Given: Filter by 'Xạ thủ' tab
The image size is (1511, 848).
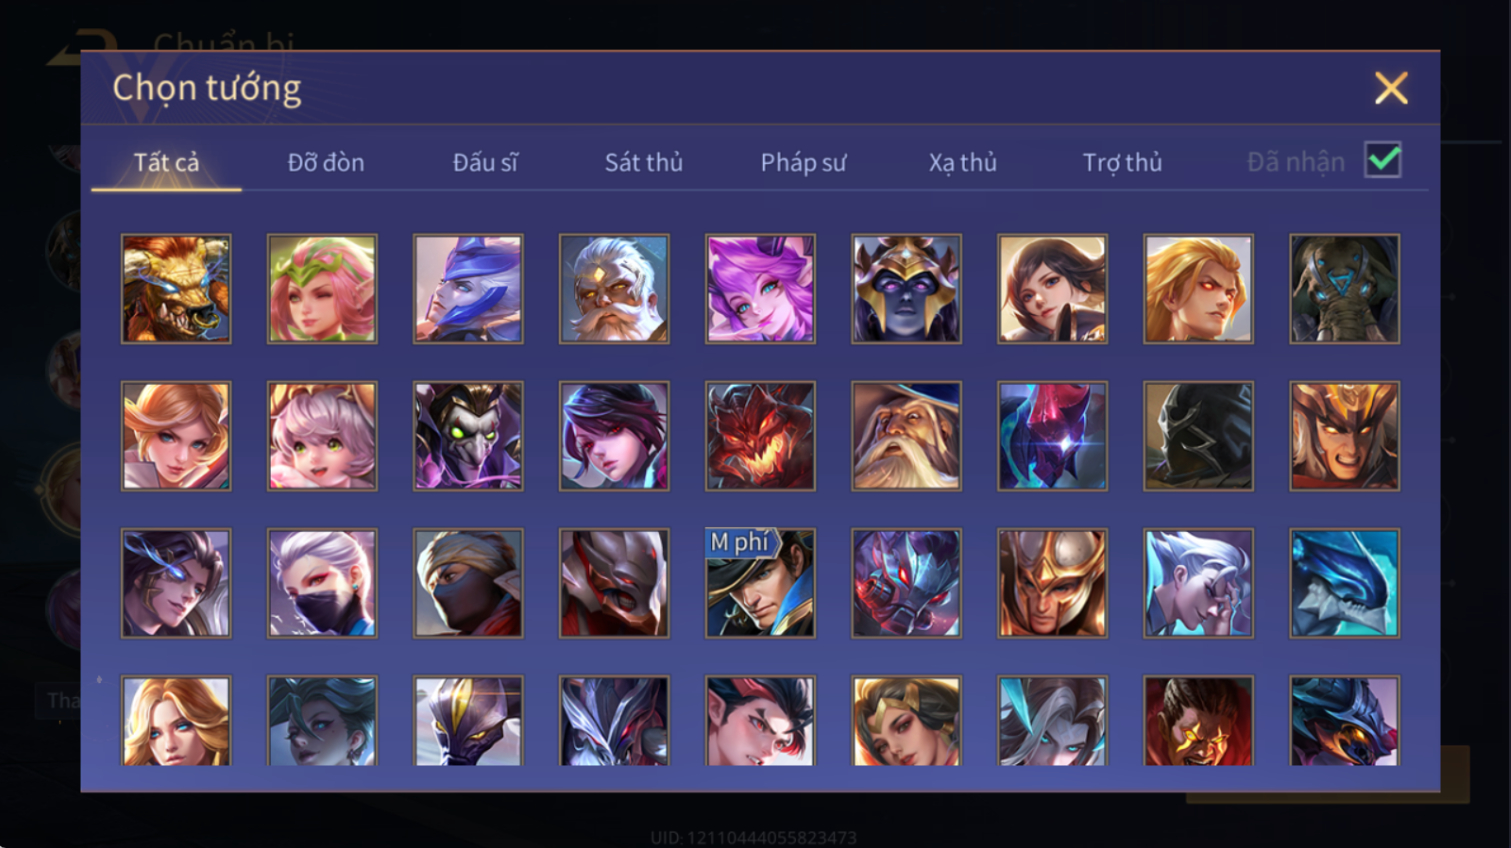Looking at the screenshot, I should tap(962, 162).
